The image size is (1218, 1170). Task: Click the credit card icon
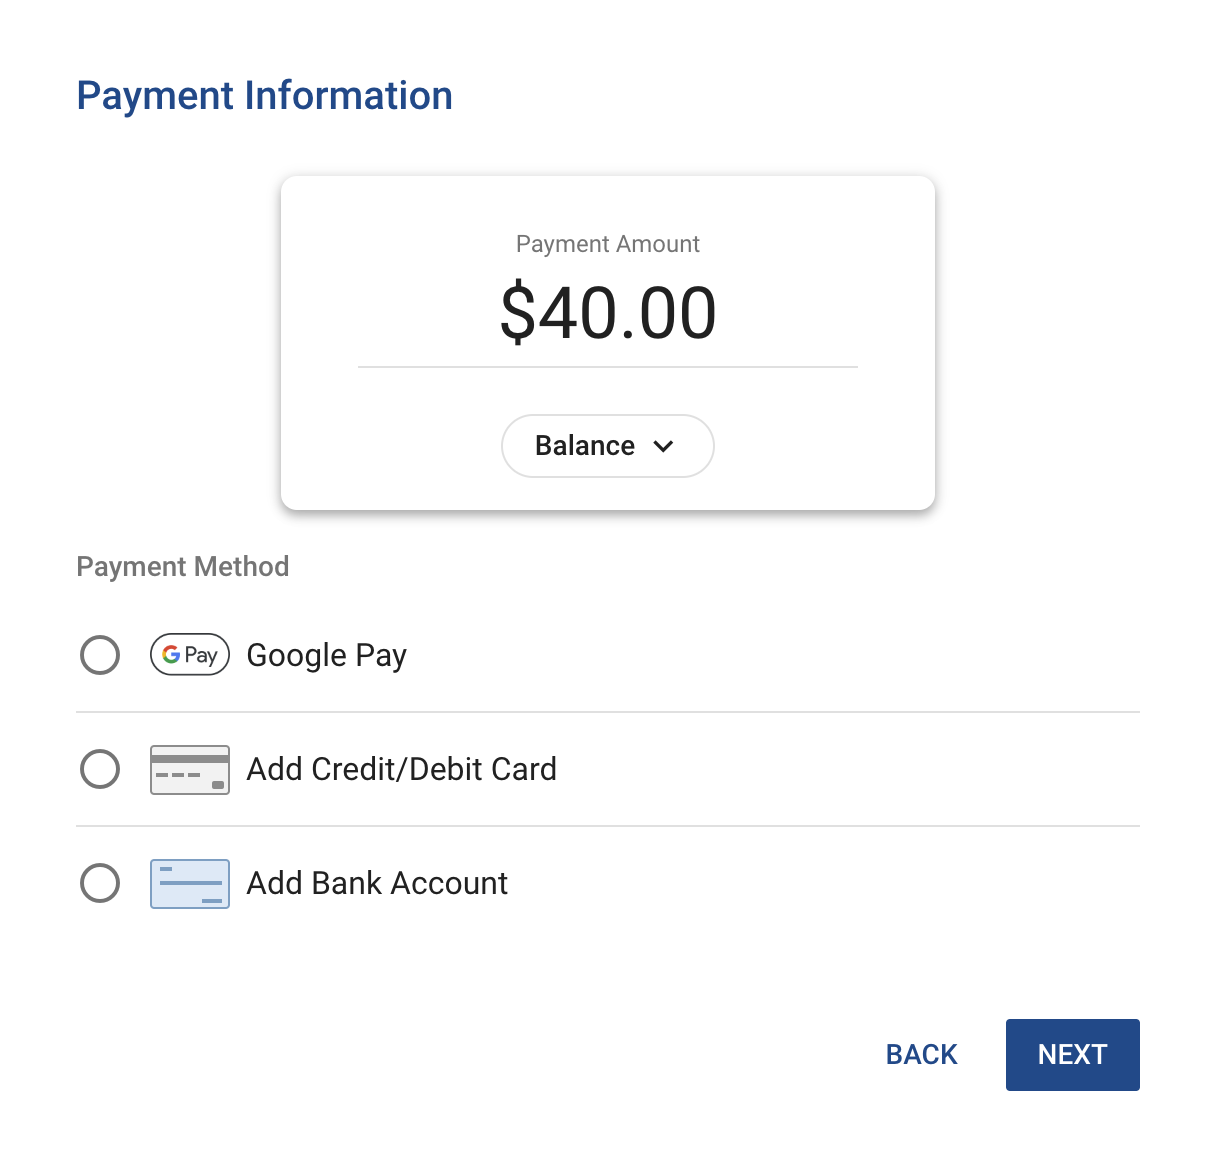coord(190,769)
